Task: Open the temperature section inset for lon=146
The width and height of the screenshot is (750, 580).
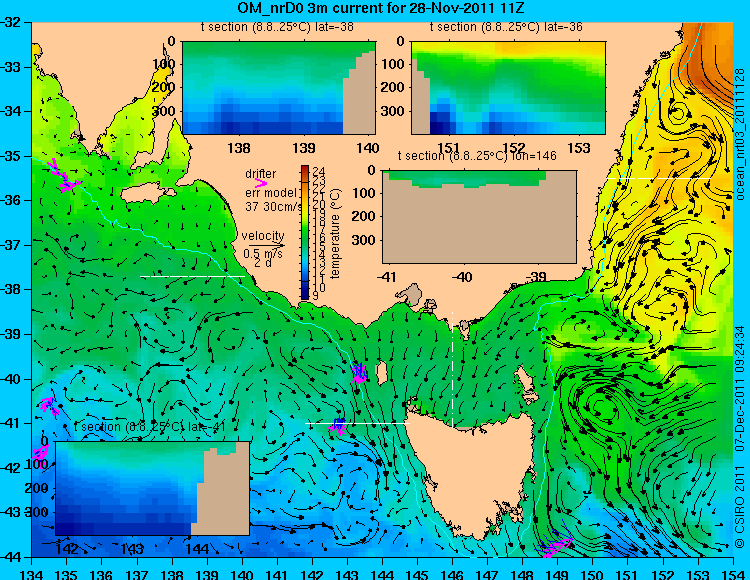Action: [x=479, y=217]
